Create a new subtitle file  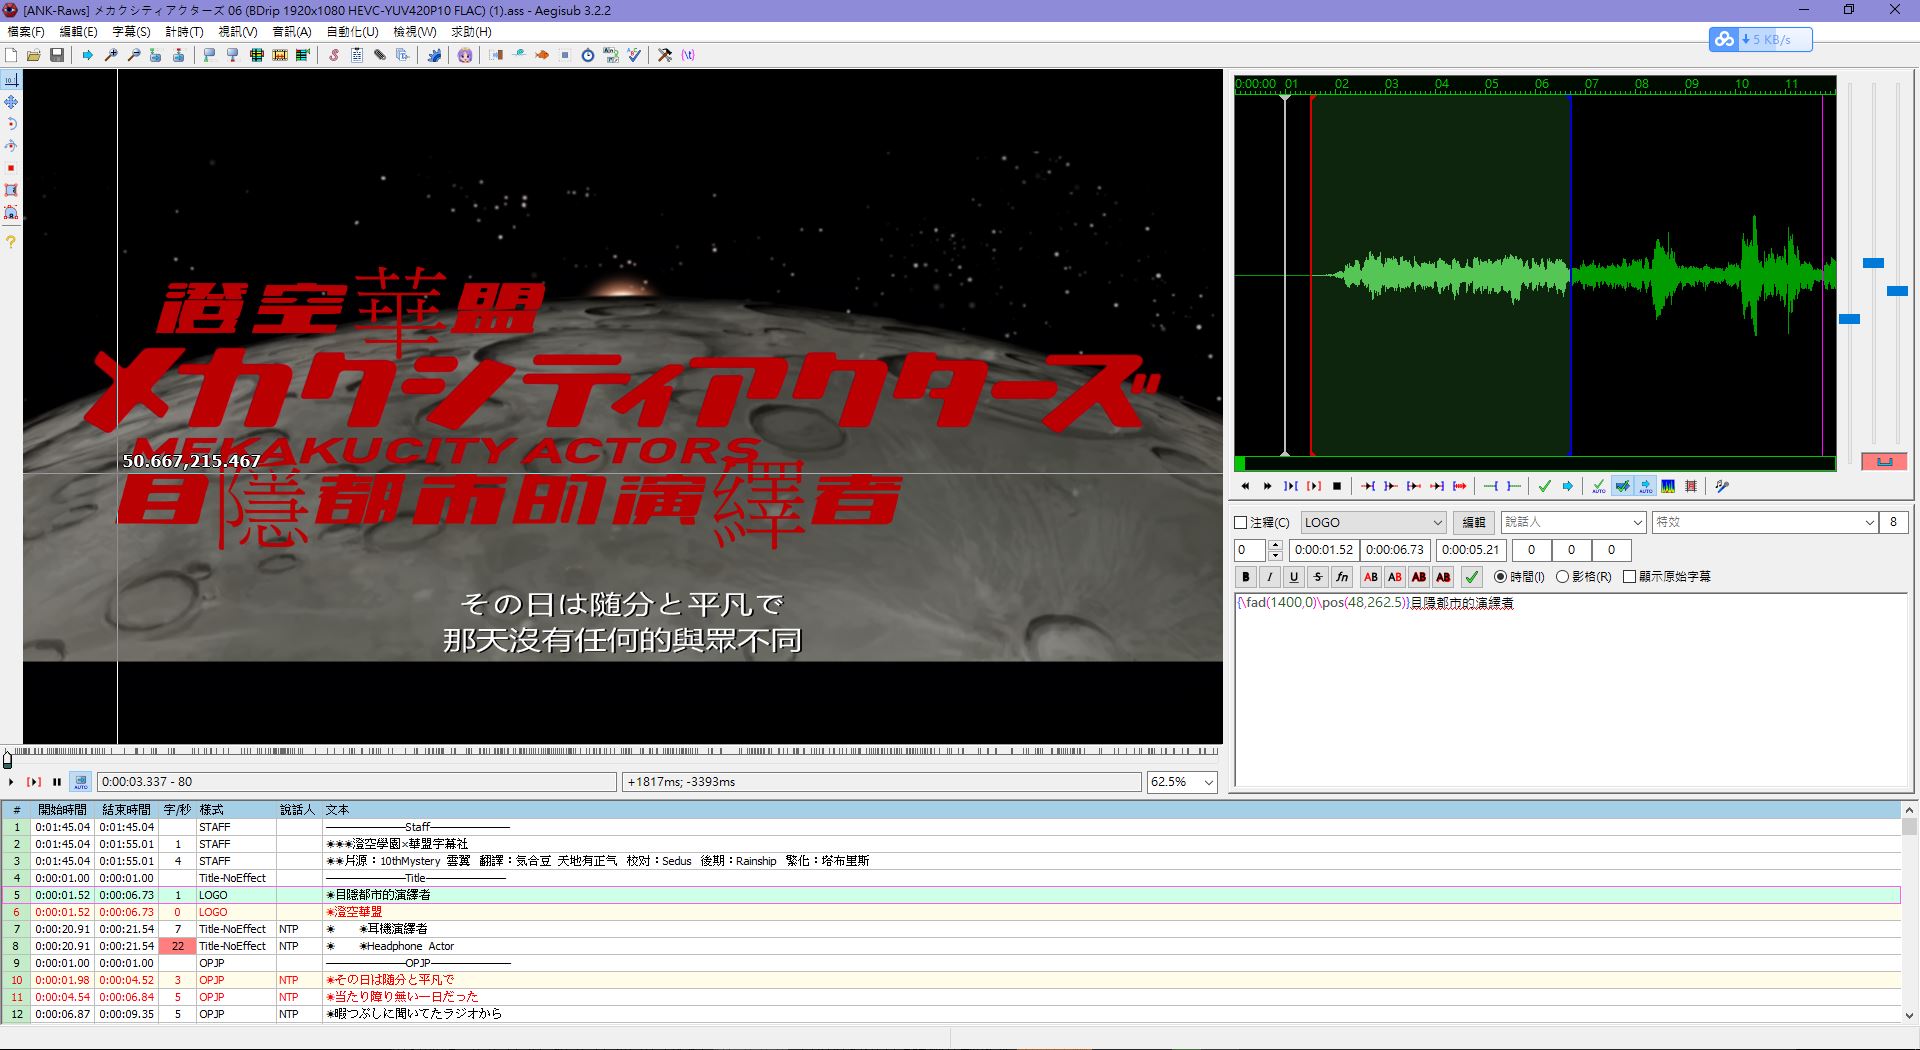coord(11,55)
